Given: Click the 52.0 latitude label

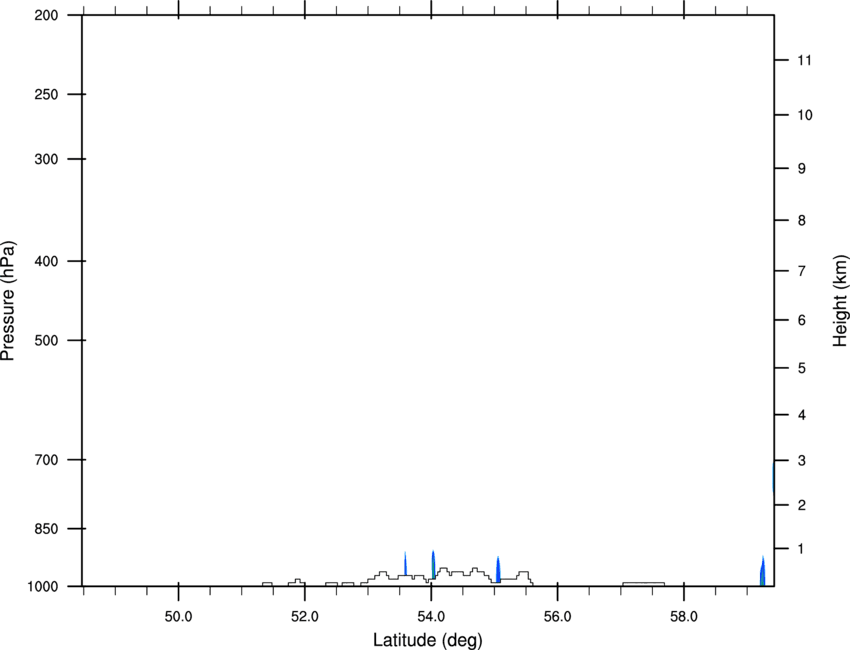Looking at the screenshot, I should point(305,616).
